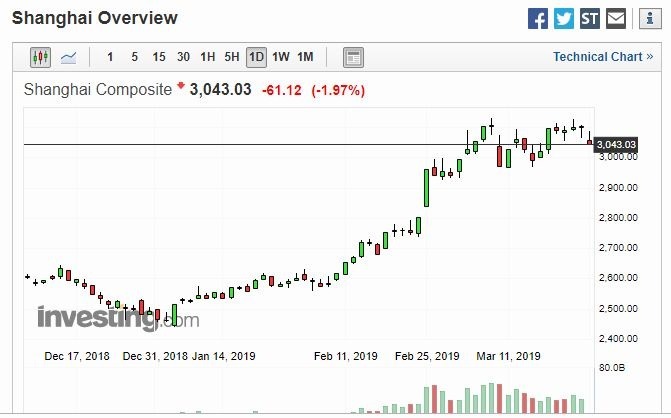
Task: Click the Dec 31, 2018 date label
Action: coord(155,356)
